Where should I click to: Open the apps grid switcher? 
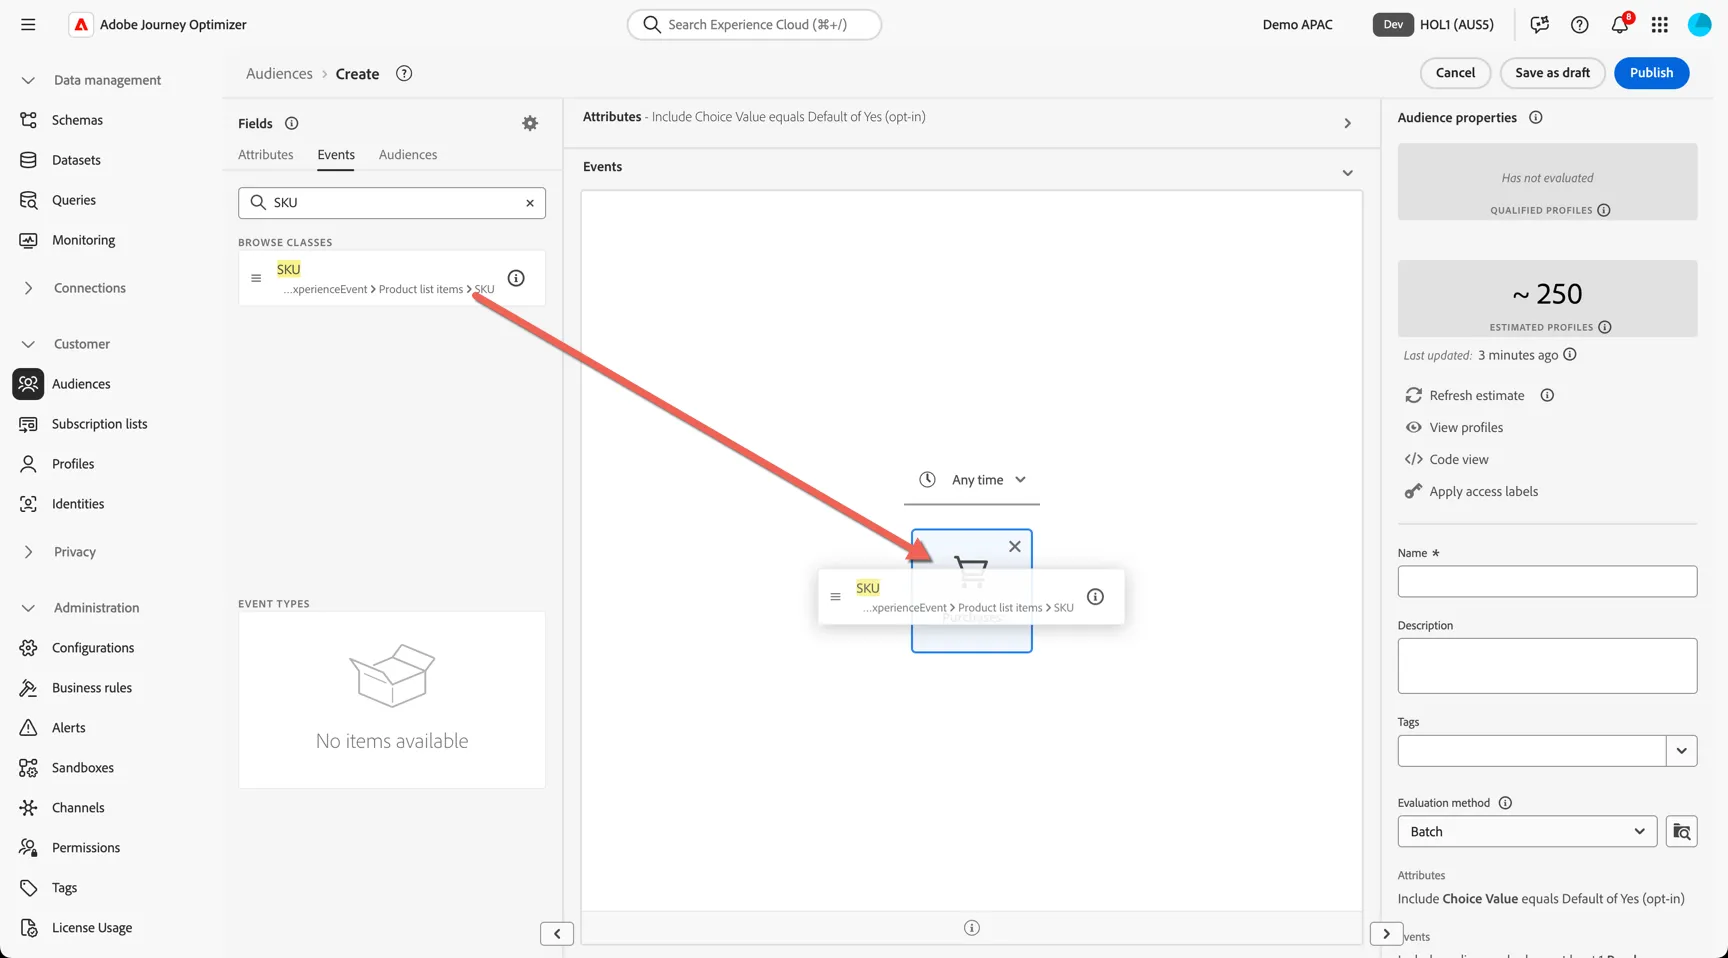1659,25
